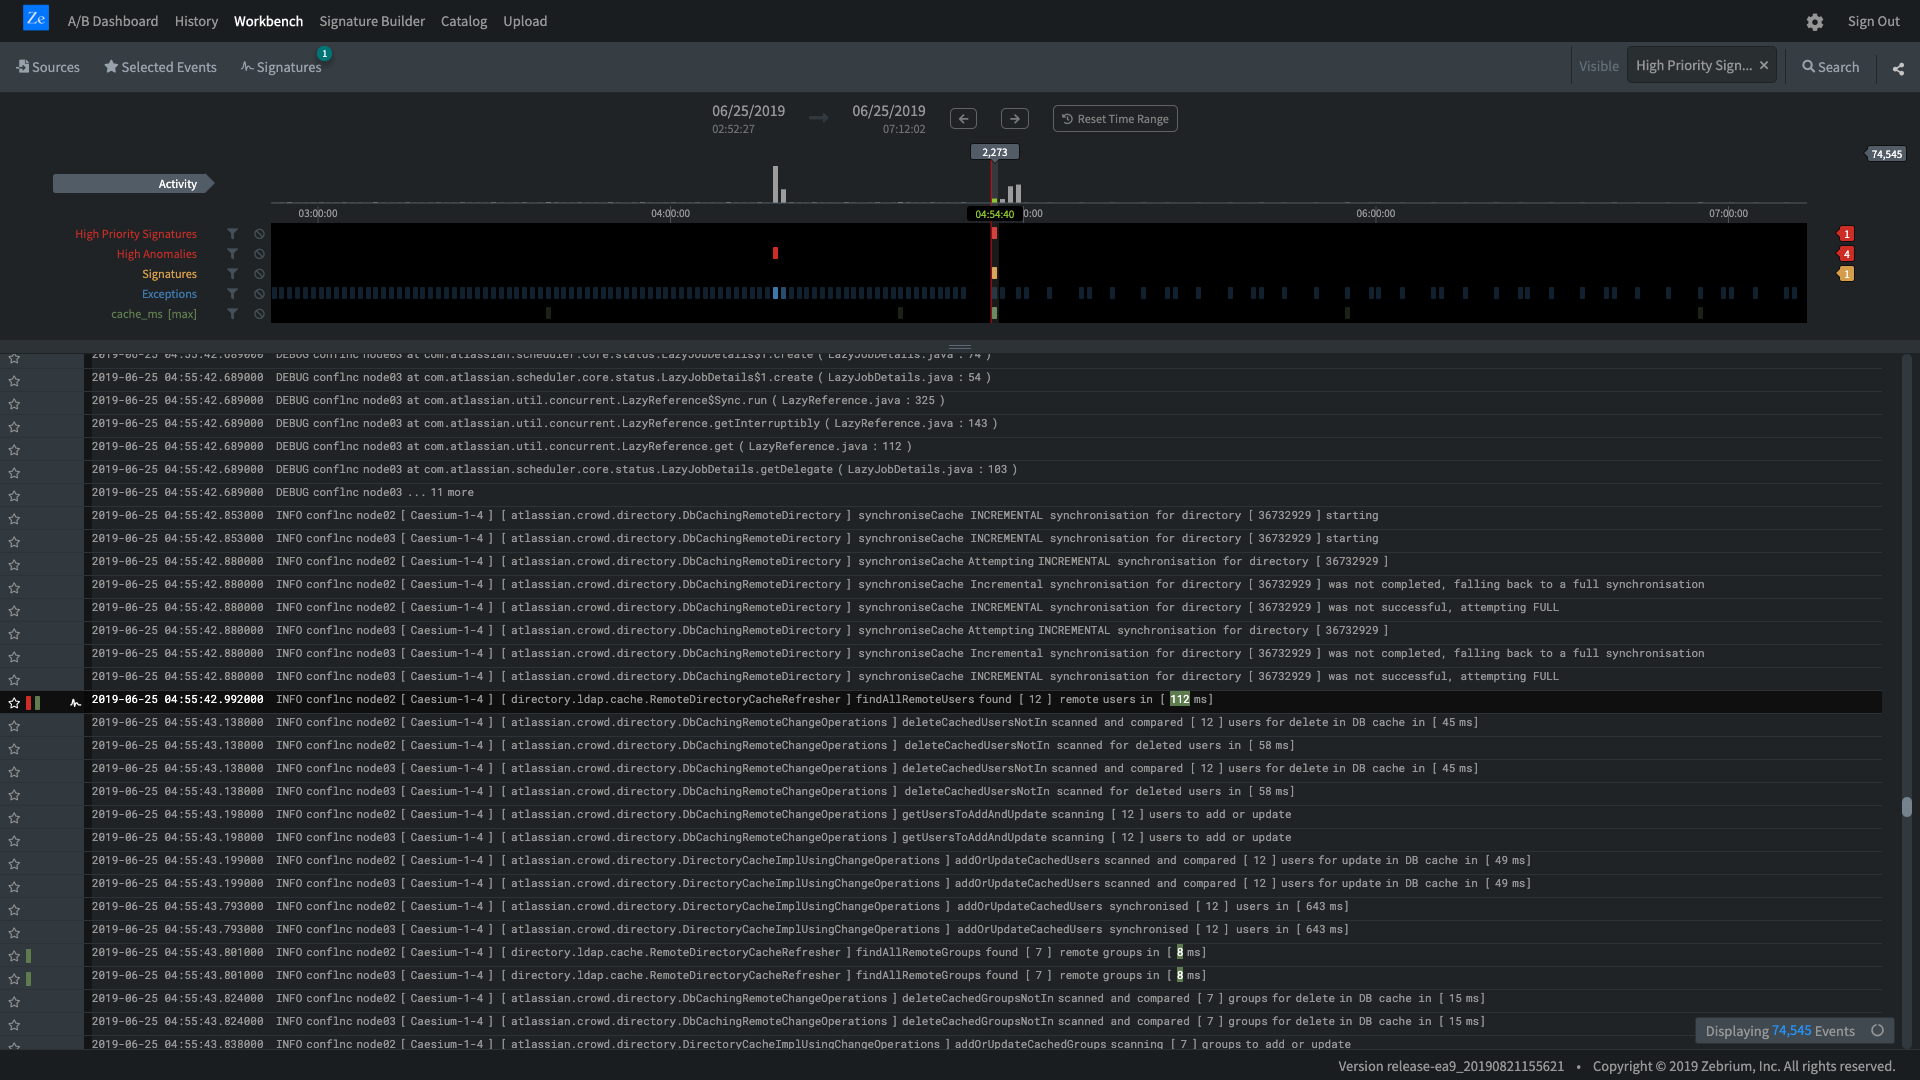
Task: Filter High Priority Signatures row
Action: [x=232, y=234]
